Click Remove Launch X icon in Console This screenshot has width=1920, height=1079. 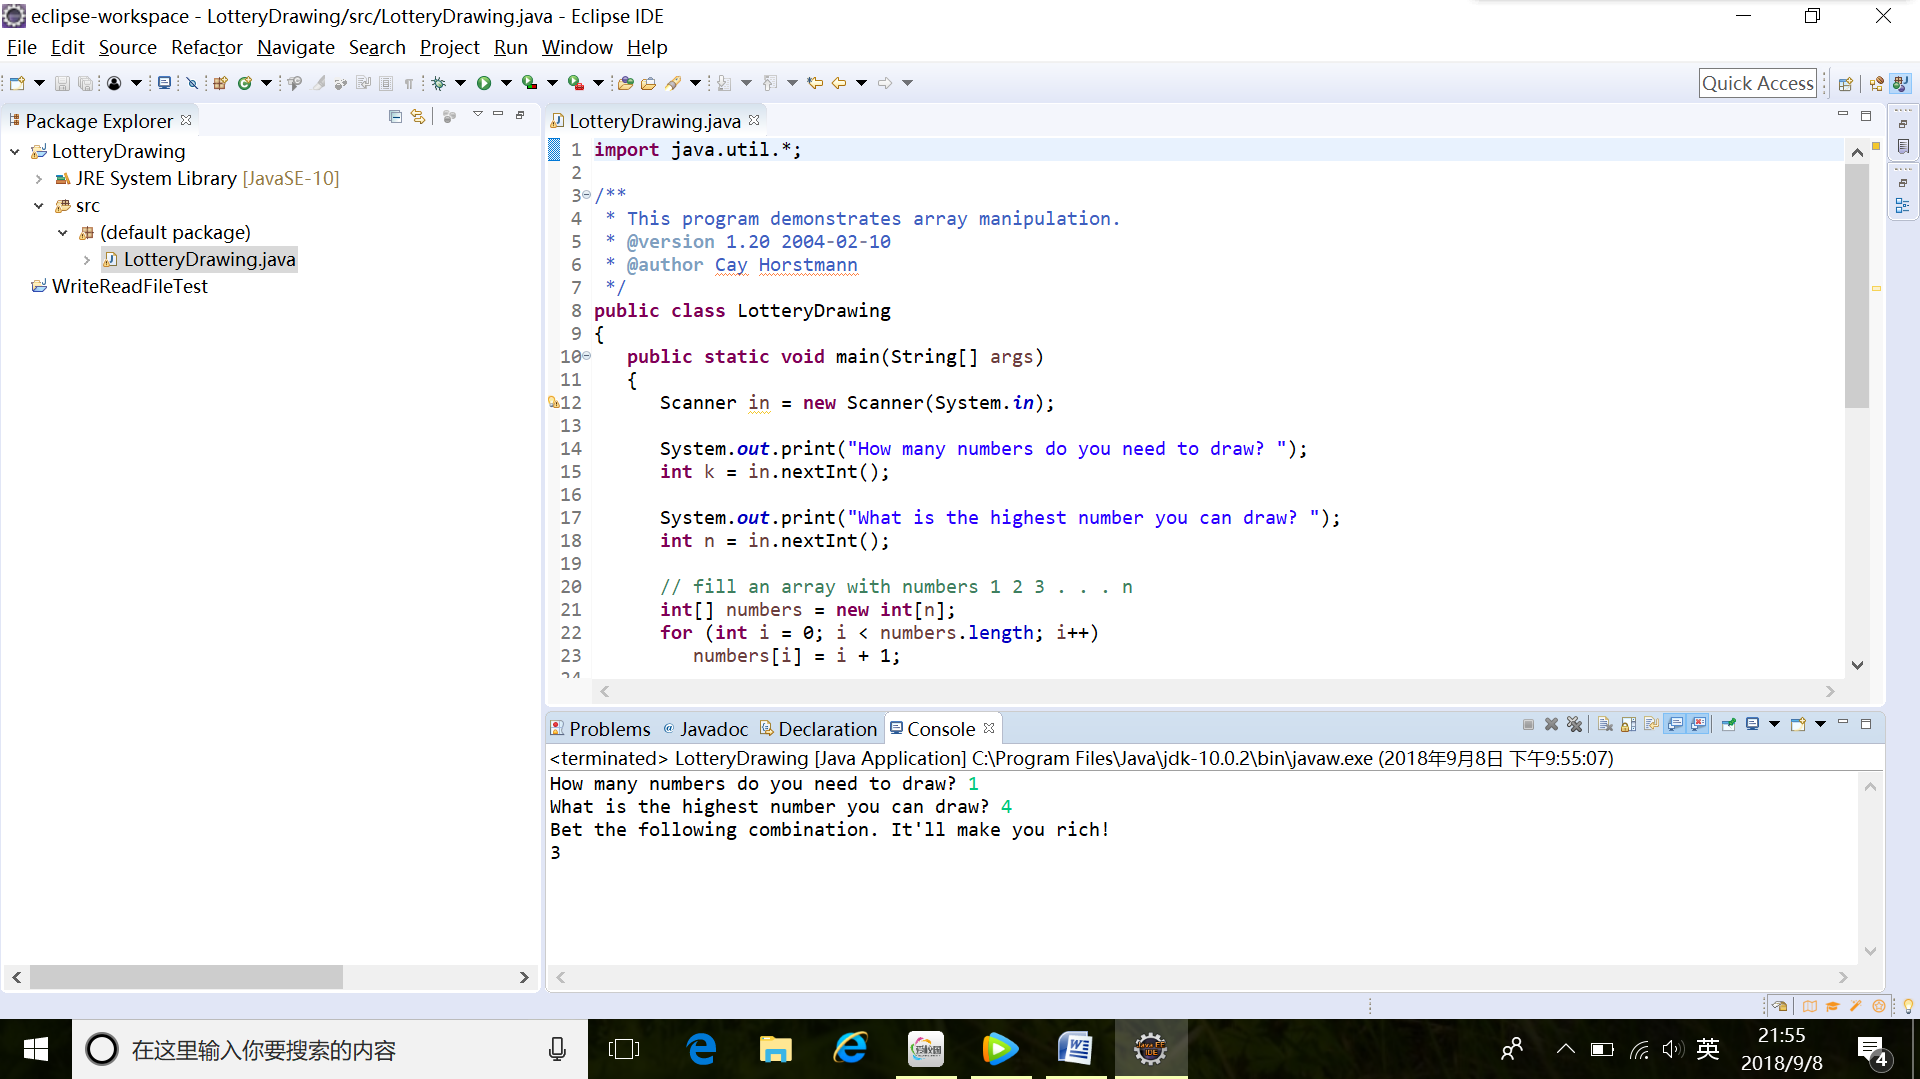point(1551,724)
